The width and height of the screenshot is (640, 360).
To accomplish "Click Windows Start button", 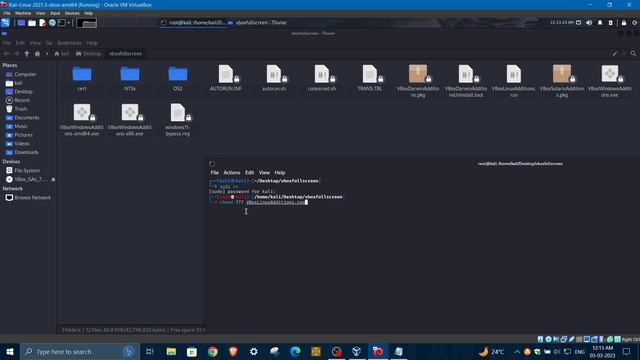I will pos(10,351).
